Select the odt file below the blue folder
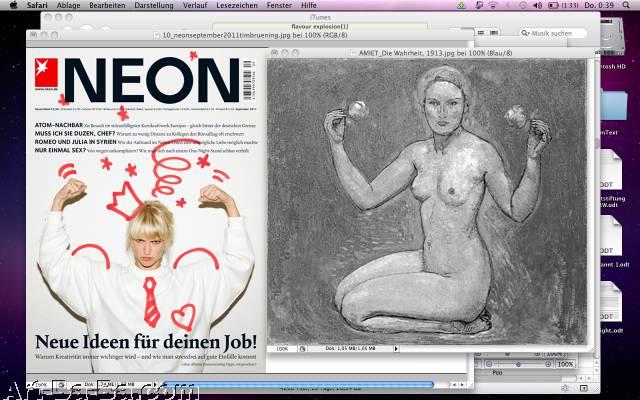The height and width of the screenshot is (400, 640). pyautogui.click(x=610, y=169)
